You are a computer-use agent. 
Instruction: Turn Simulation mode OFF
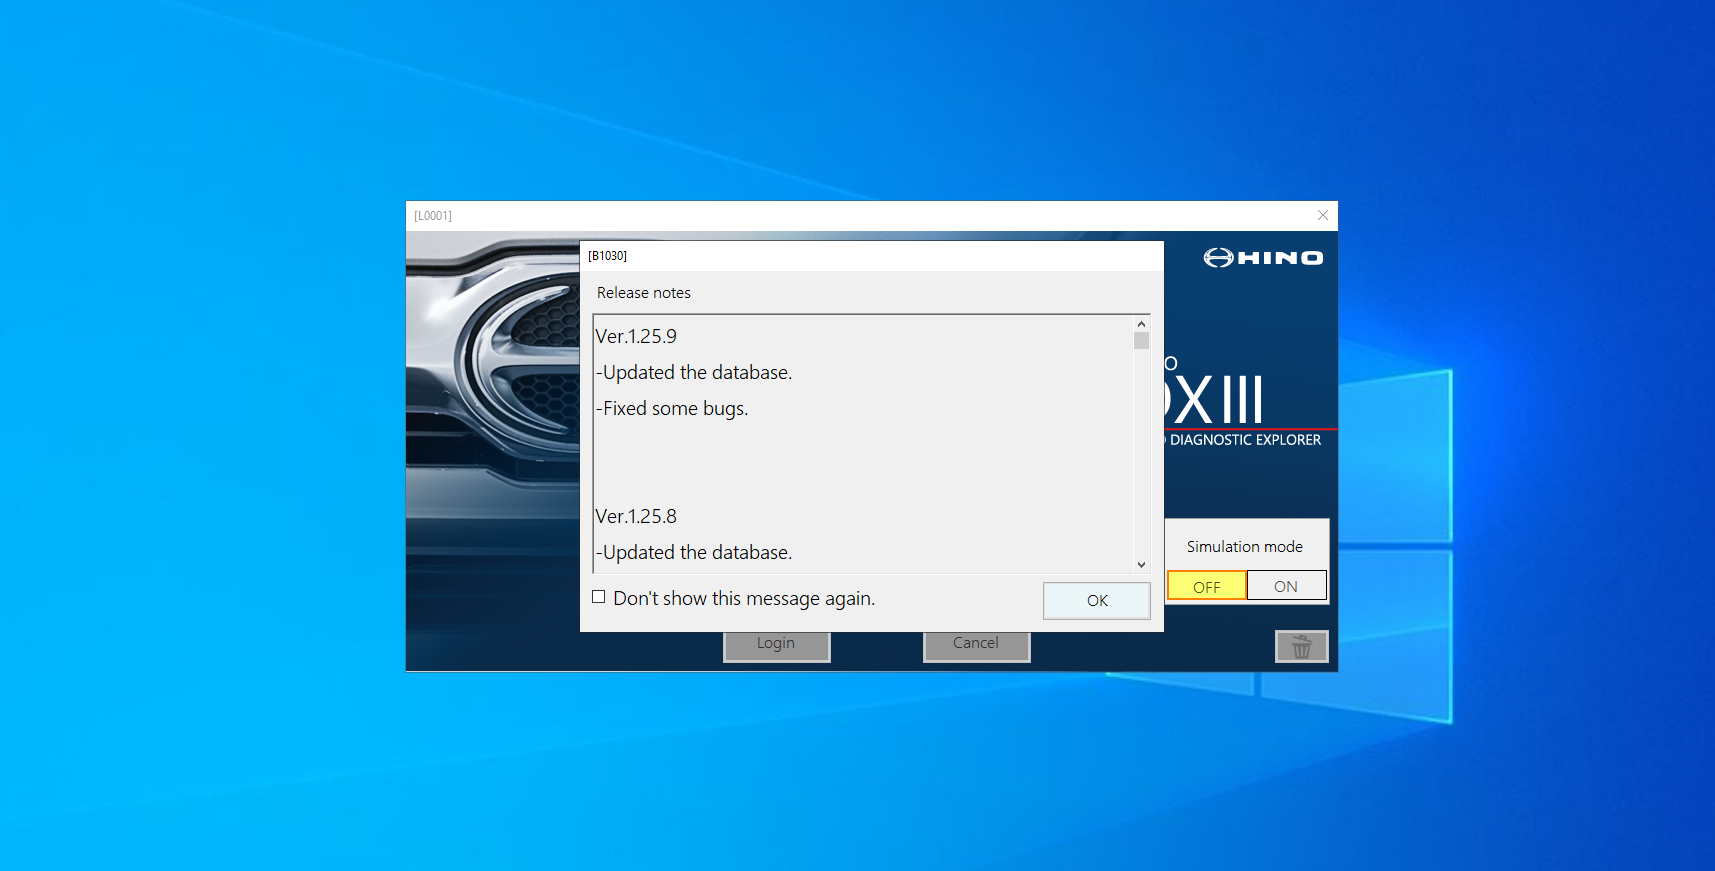coord(1207,586)
